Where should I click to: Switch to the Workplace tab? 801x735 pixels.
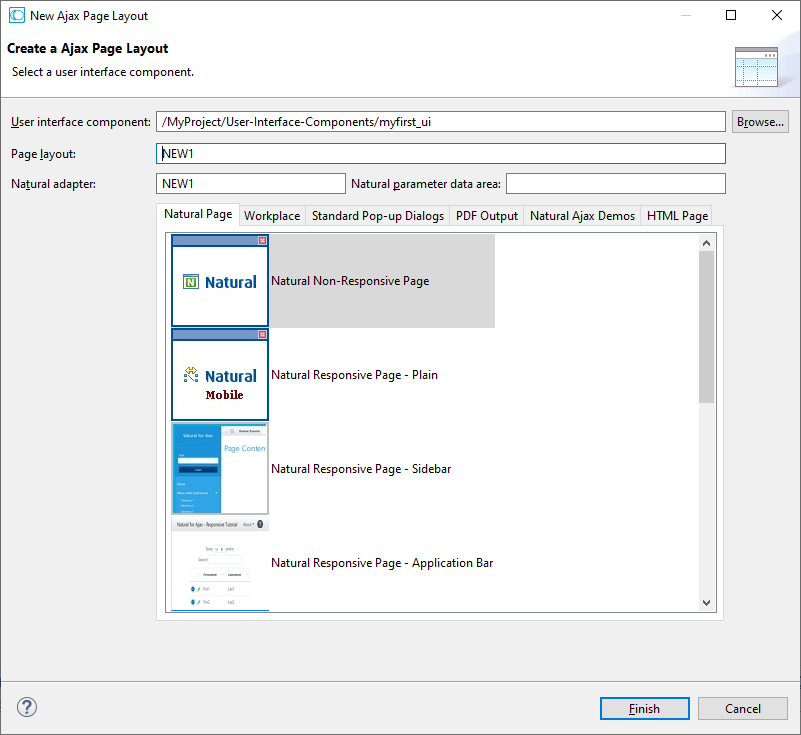(x=272, y=216)
